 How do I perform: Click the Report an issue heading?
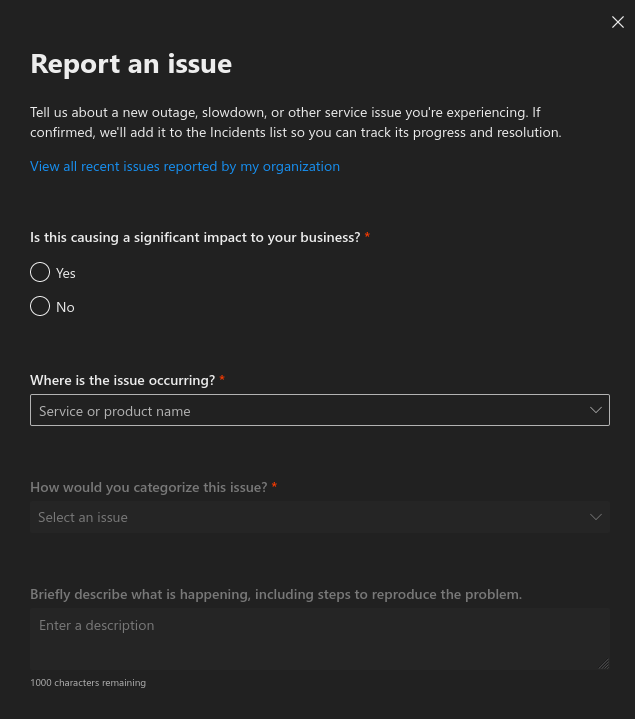tap(131, 64)
